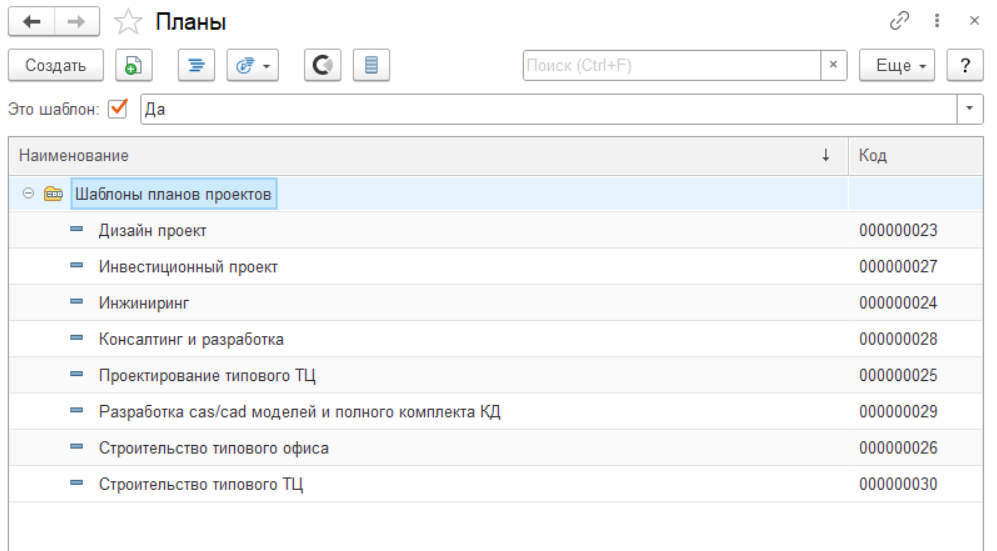
Task: Open the dropdown button with the blue icon
Action: tap(252, 66)
